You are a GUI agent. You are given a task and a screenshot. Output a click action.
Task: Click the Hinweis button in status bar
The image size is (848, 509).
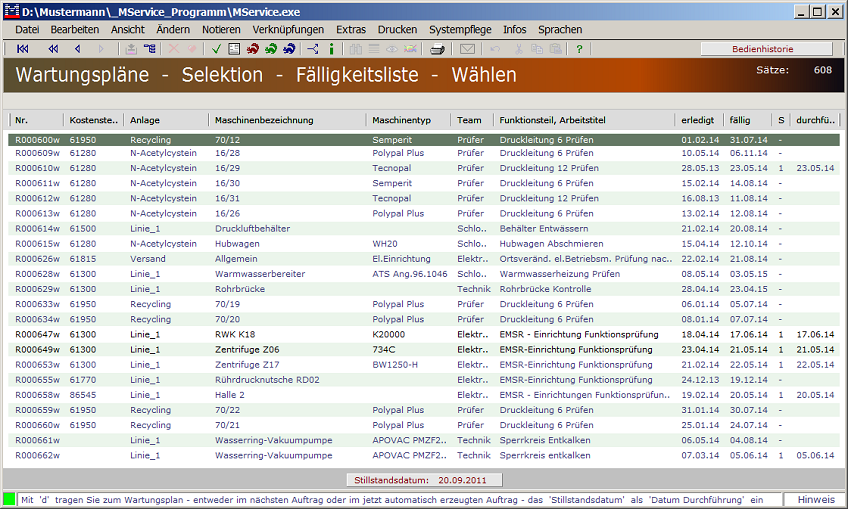(815, 498)
